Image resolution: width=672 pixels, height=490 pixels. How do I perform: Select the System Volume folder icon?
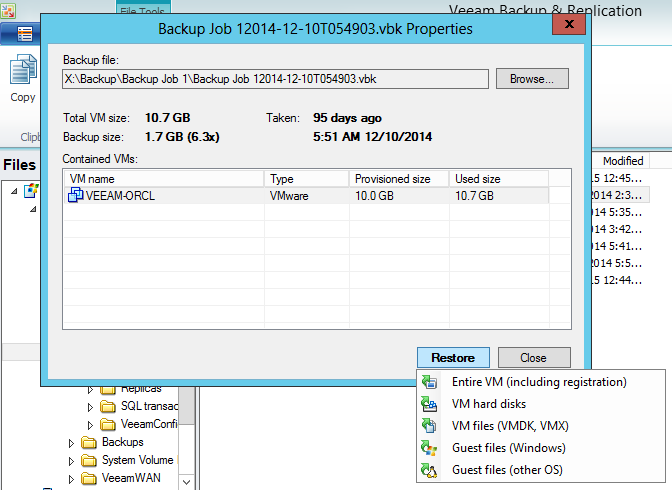(x=89, y=460)
